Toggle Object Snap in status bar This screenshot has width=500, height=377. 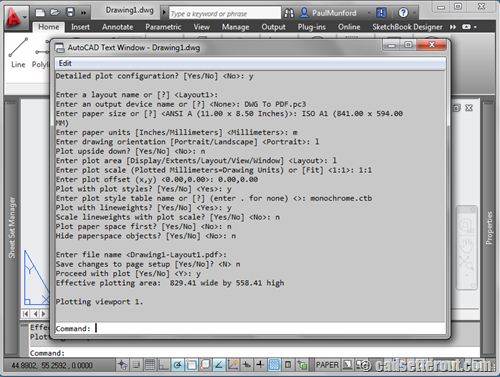(x=192, y=365)
